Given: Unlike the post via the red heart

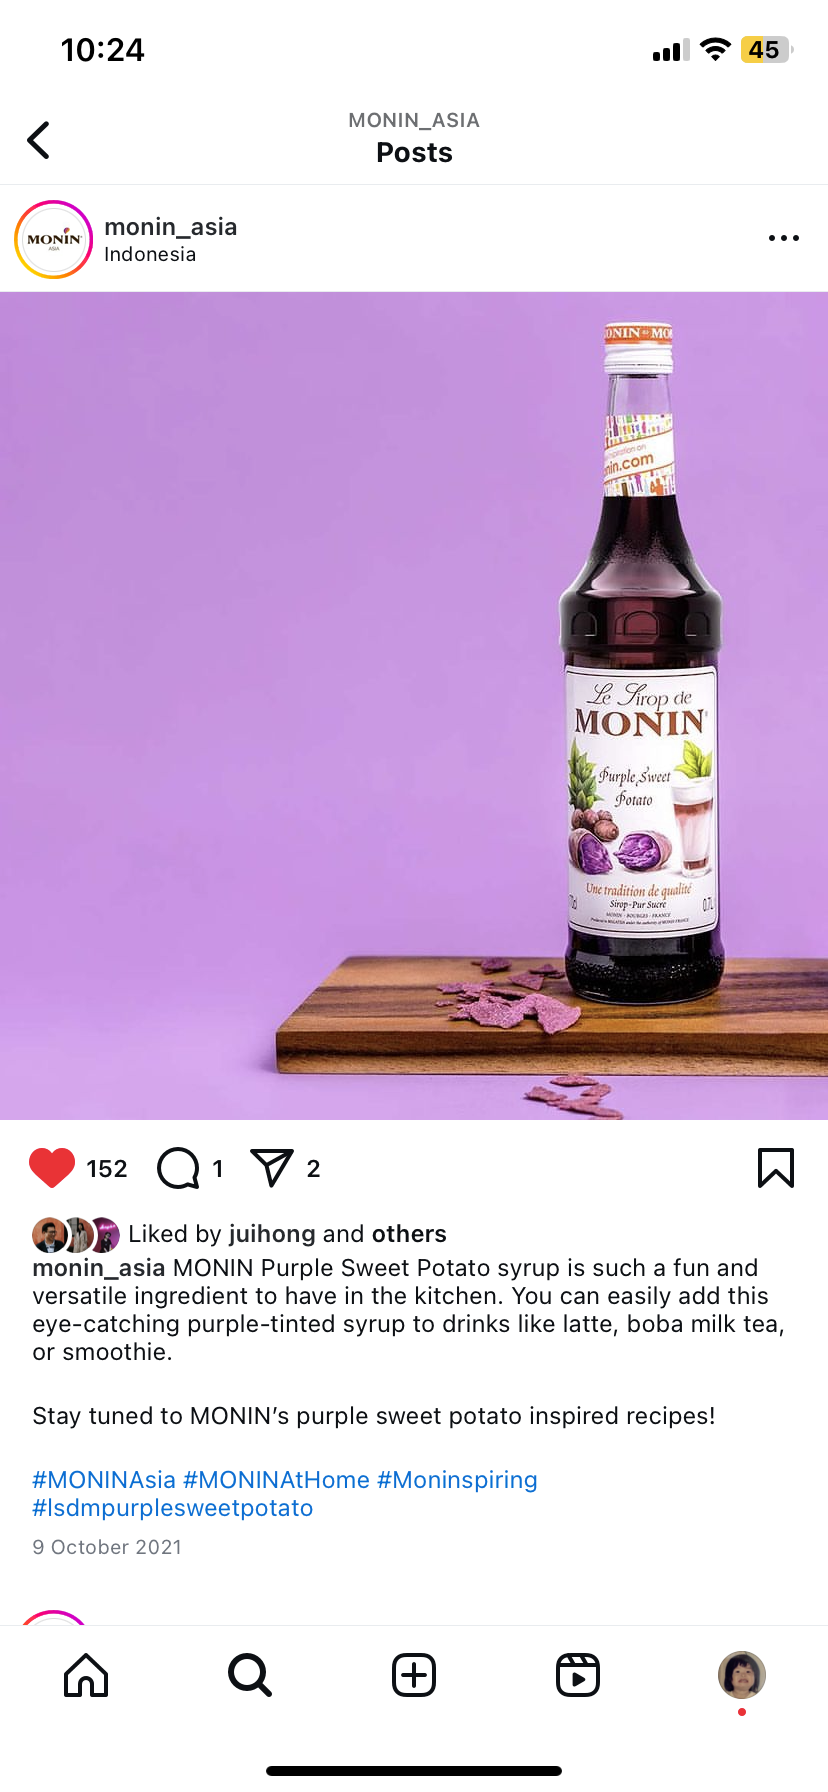Looking at the screenshot, I should [x=52, y=1168].
